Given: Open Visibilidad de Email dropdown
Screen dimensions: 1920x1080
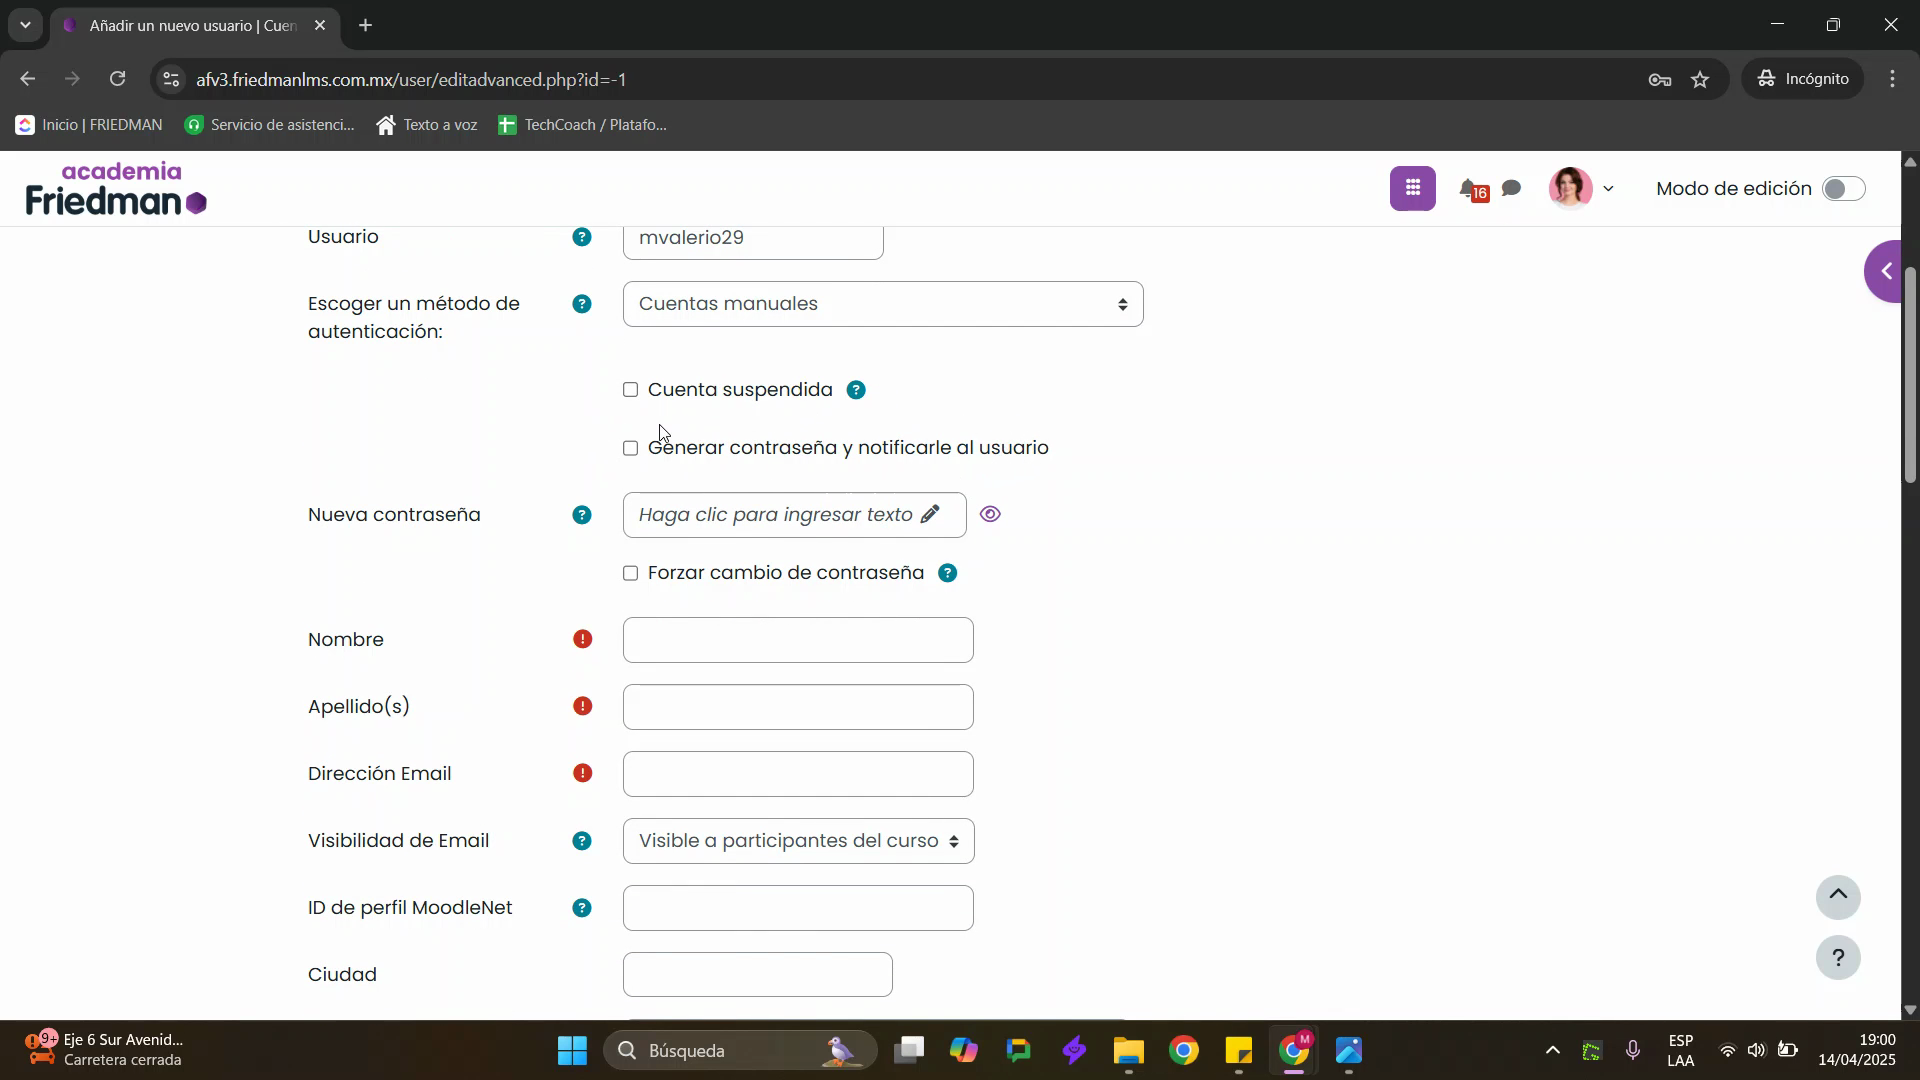Looking at the screenshot, I should [798, 841].
